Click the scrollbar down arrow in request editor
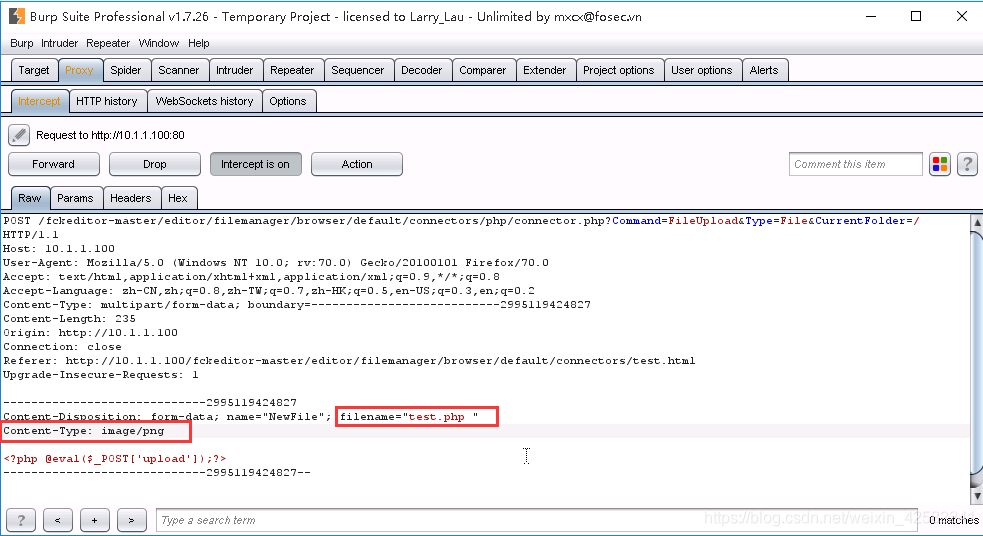 977,496
